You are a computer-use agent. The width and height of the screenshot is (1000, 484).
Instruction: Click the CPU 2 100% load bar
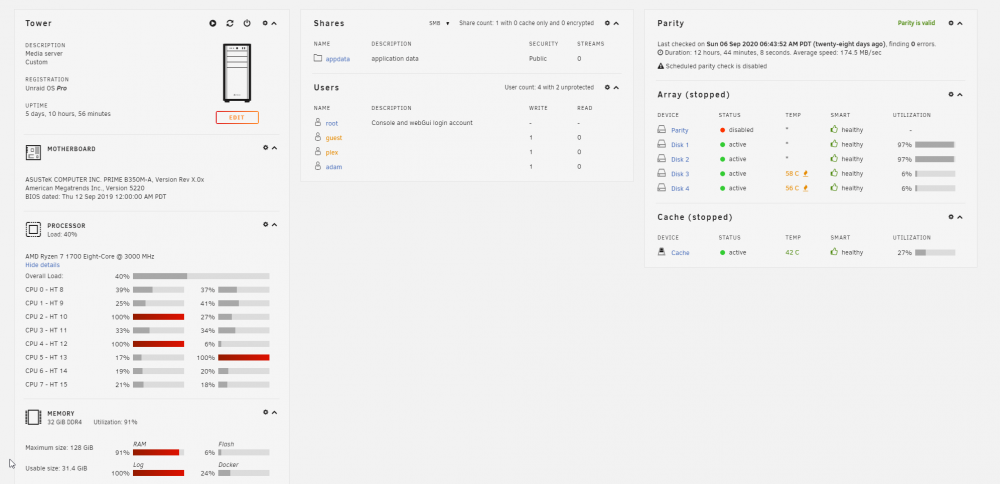(x=158, y=317)
